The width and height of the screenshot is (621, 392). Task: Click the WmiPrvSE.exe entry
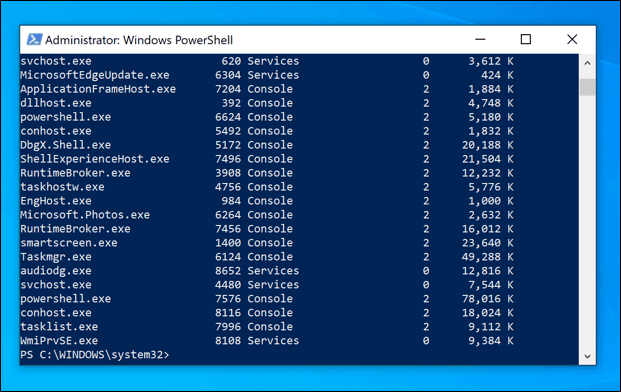pos(59,341)
